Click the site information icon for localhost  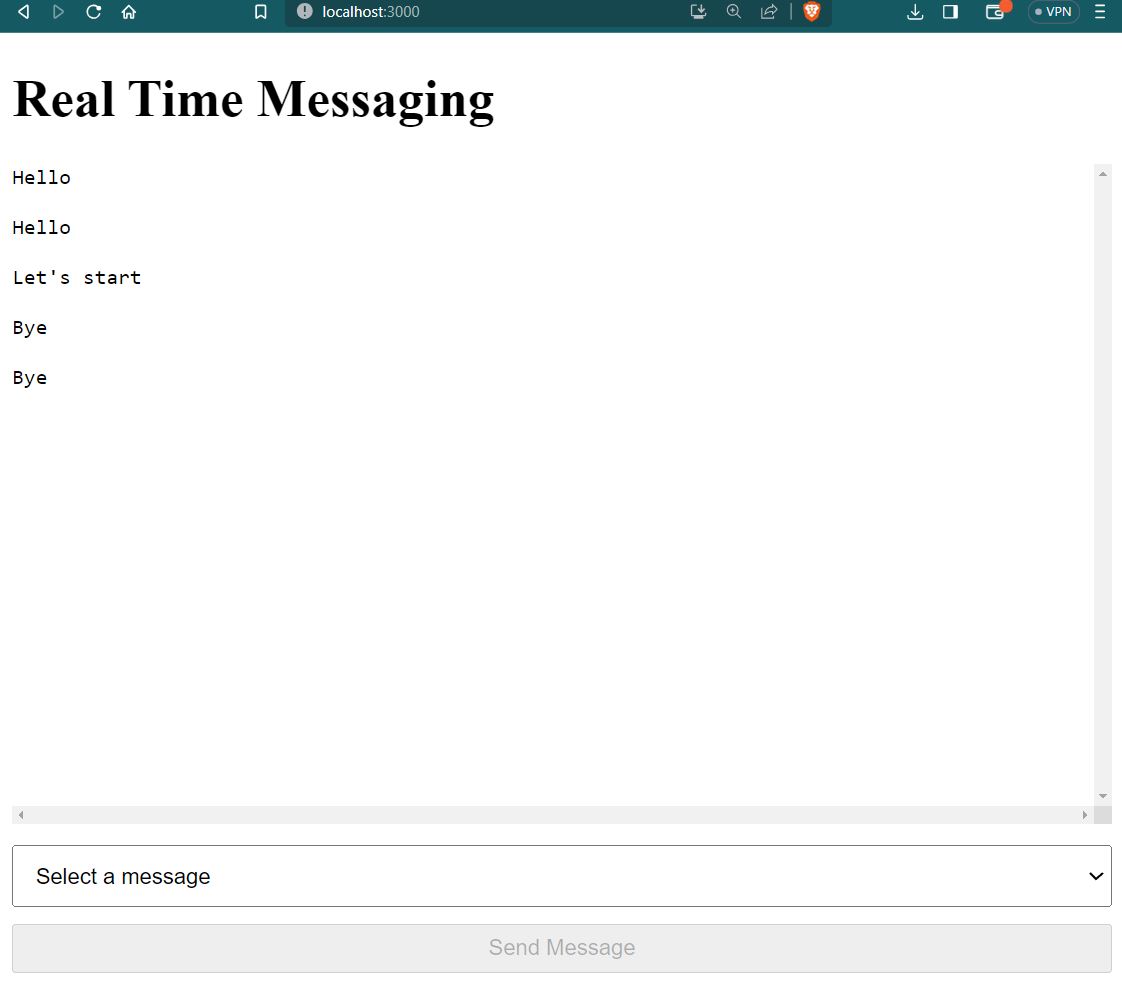coord(302,13)
